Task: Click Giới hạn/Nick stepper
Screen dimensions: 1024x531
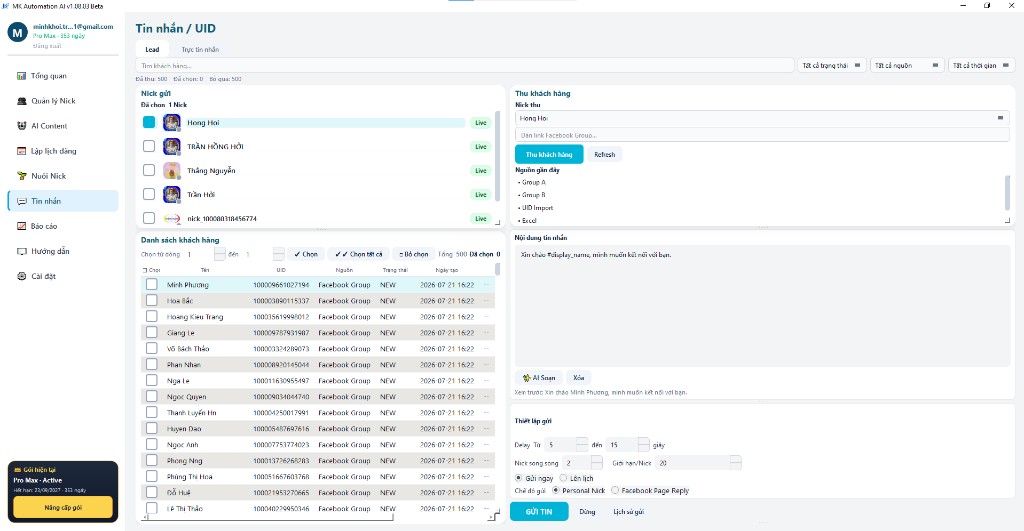Action: click(735, 462)
